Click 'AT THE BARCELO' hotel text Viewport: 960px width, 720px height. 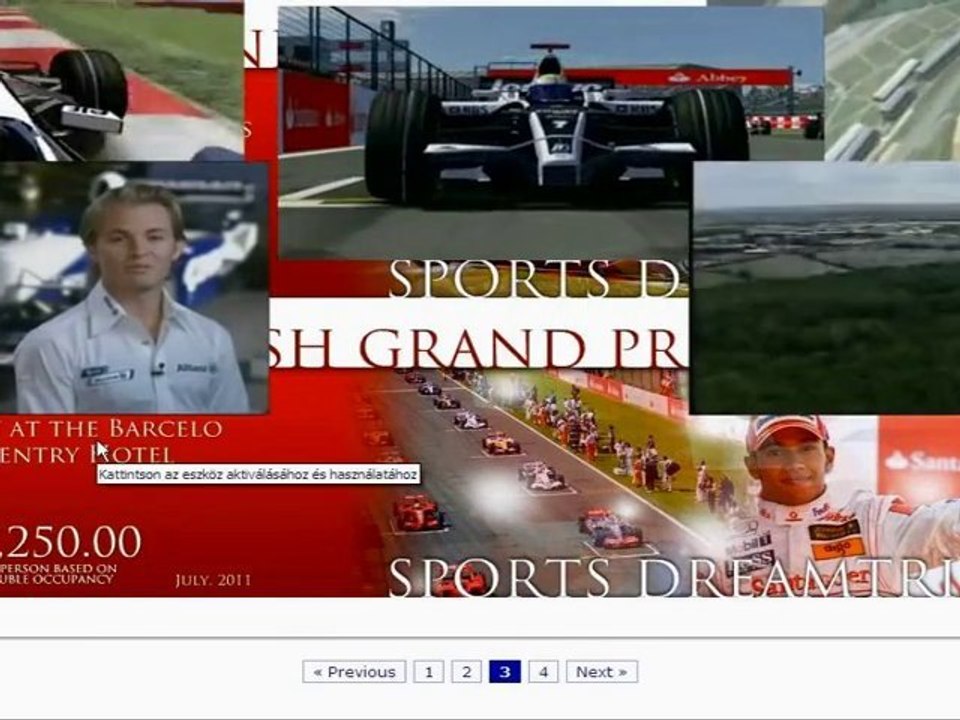coord(115,428)
